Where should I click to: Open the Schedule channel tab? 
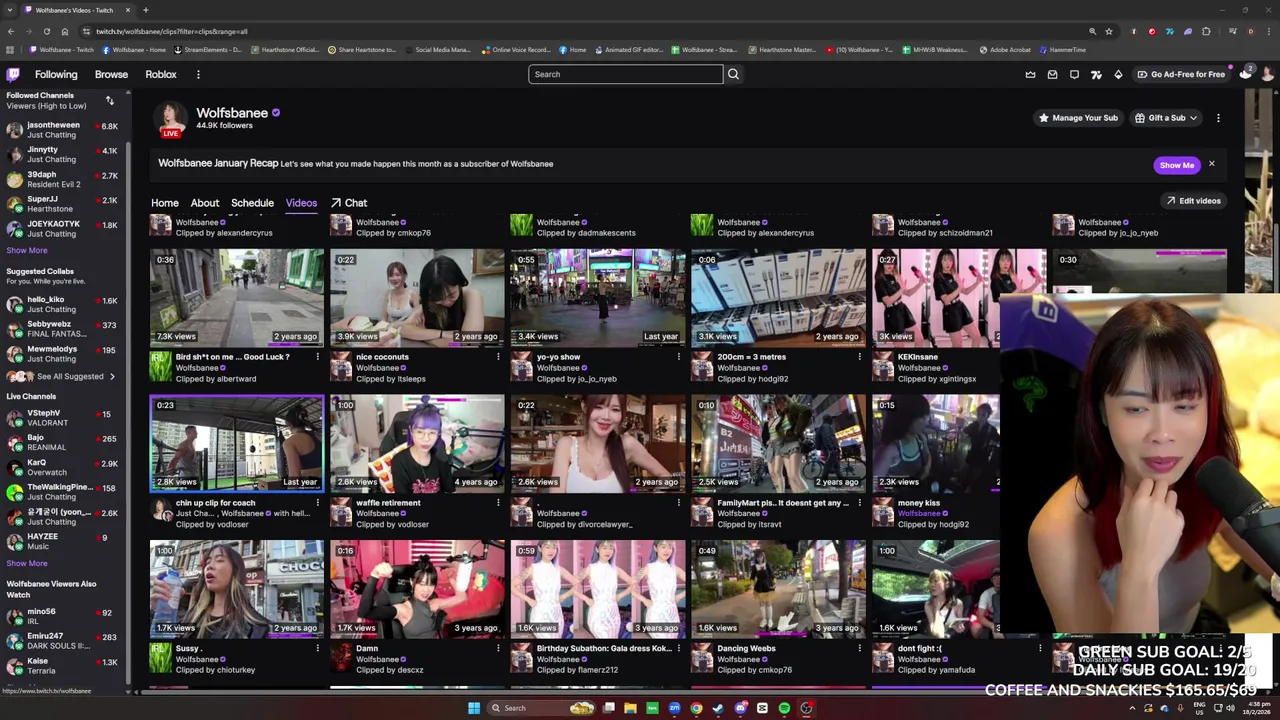252,203
